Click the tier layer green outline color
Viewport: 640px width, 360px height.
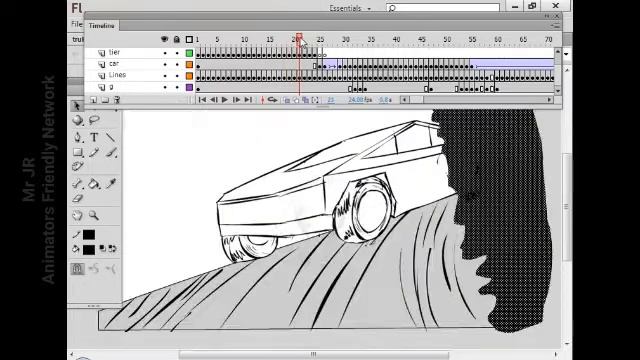tap(189, 53)
